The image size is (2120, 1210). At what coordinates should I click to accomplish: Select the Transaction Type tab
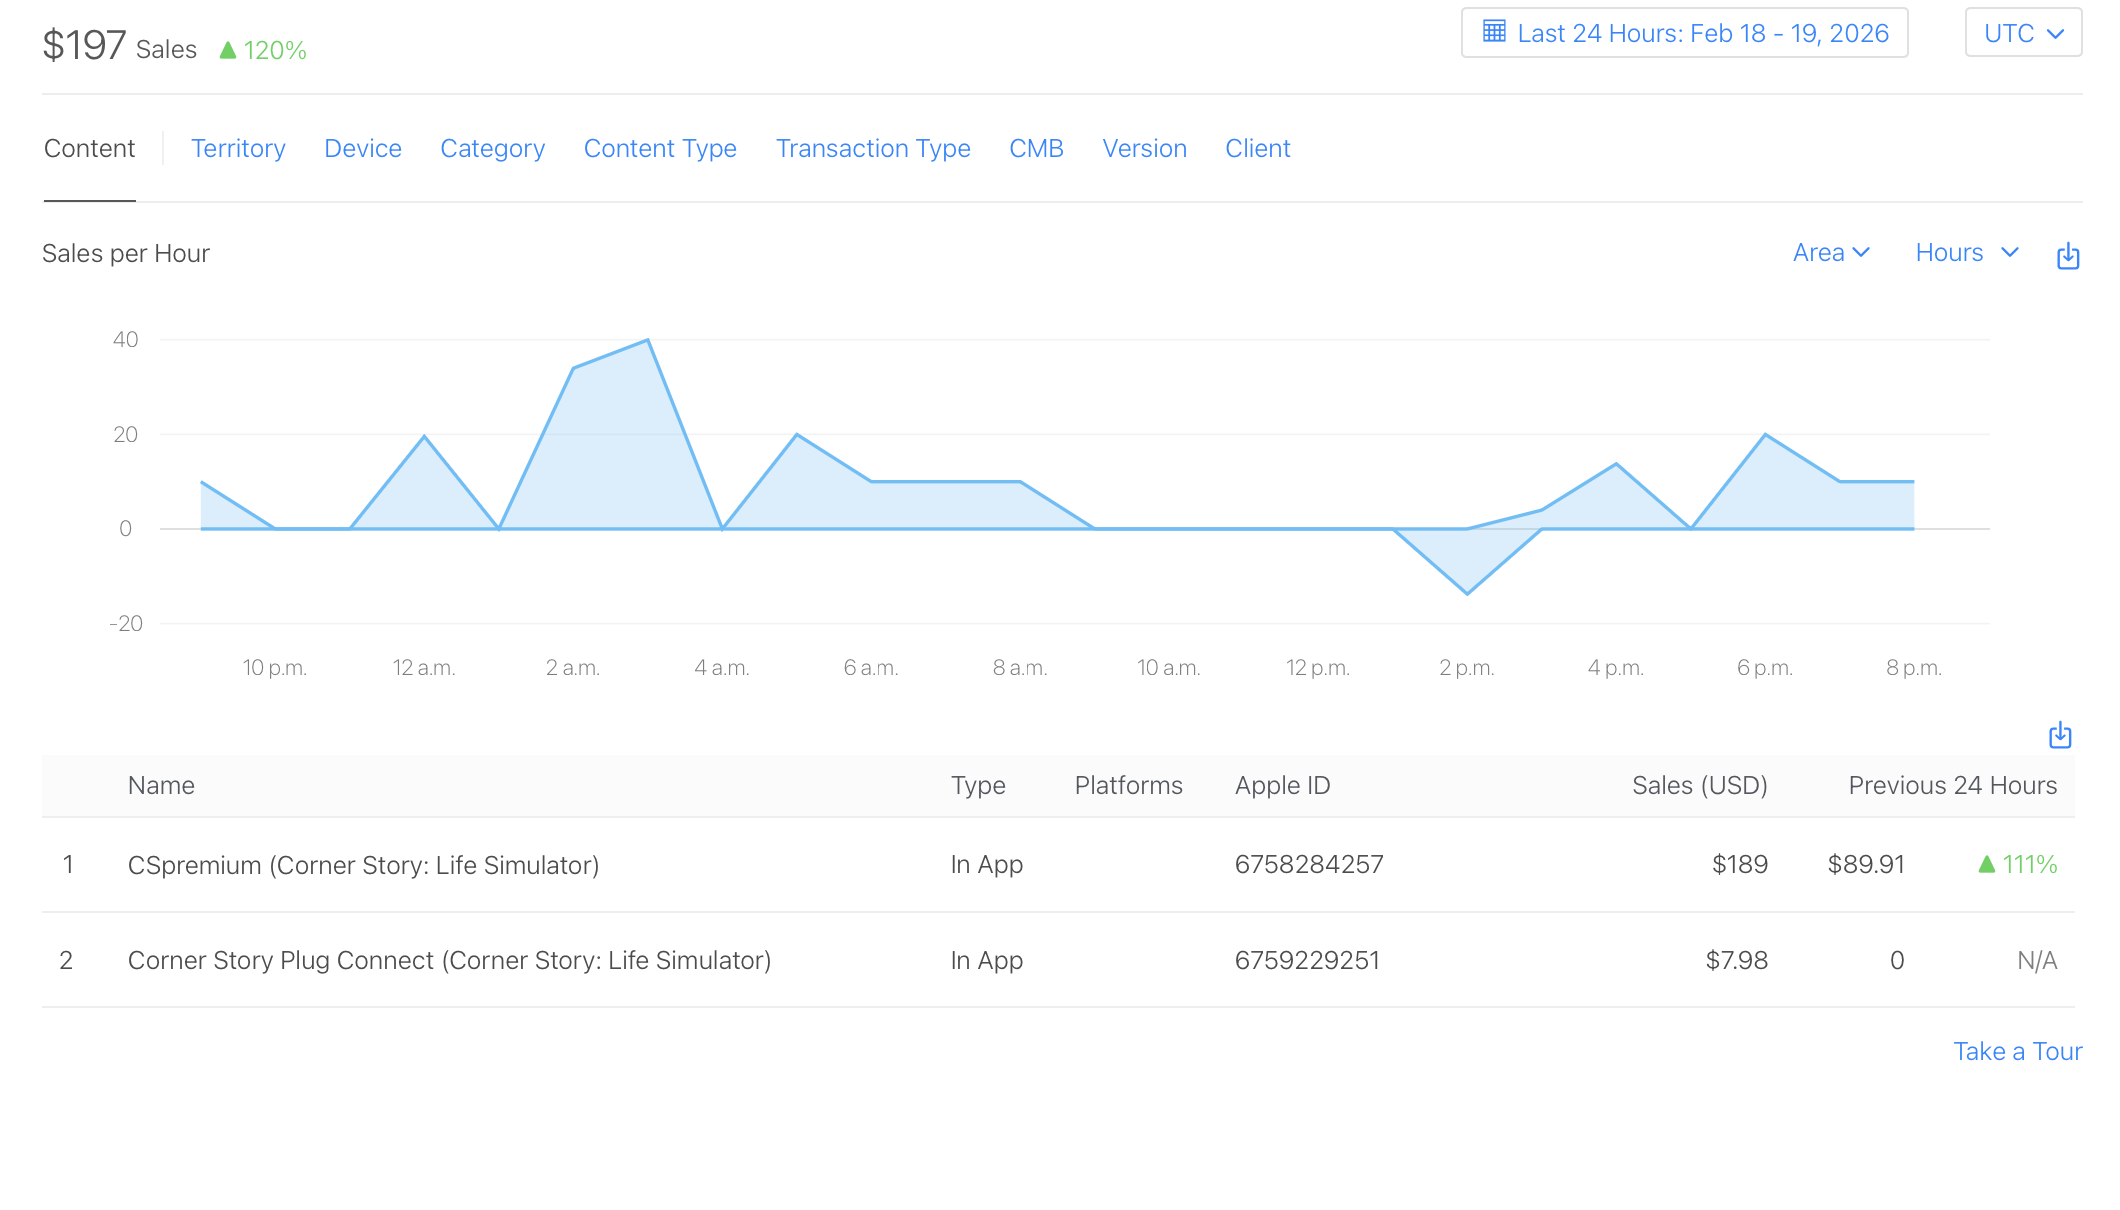pos(873,148)
